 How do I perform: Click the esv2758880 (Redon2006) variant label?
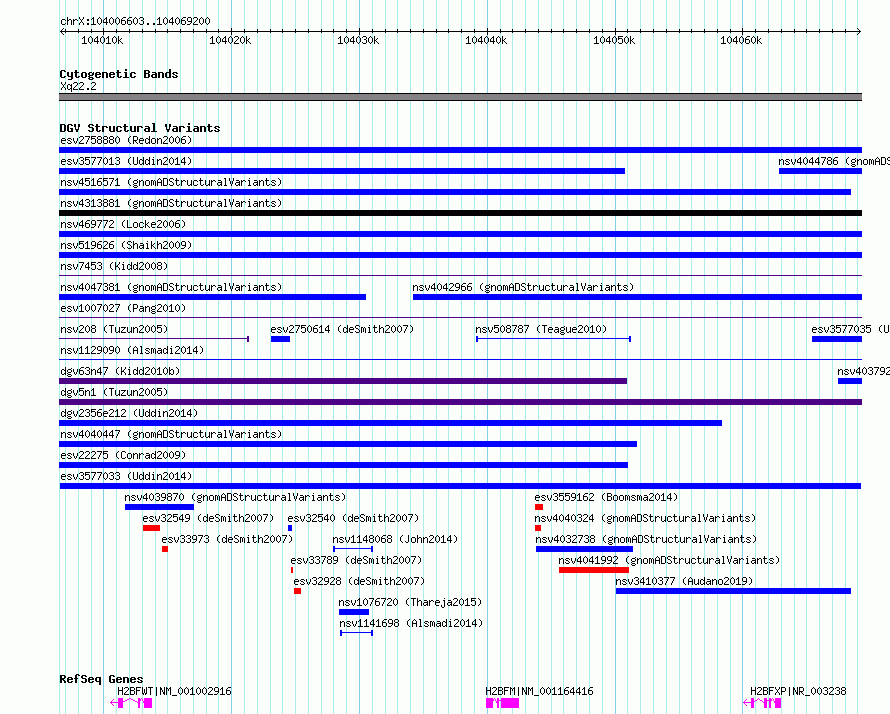(126, 140)
